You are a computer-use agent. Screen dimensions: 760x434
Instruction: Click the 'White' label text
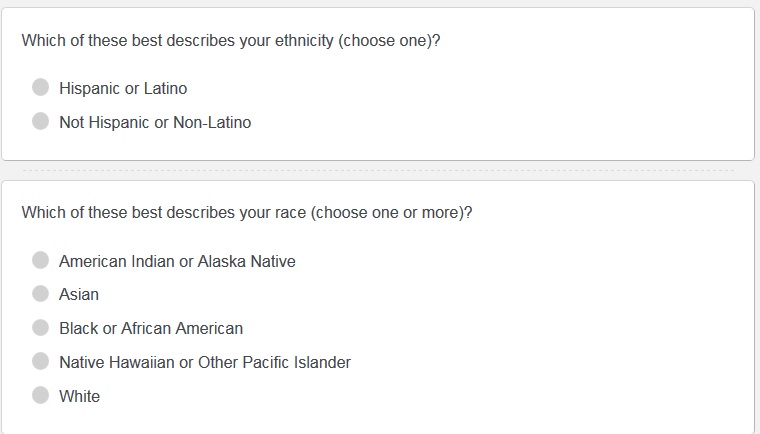point(80,396)
